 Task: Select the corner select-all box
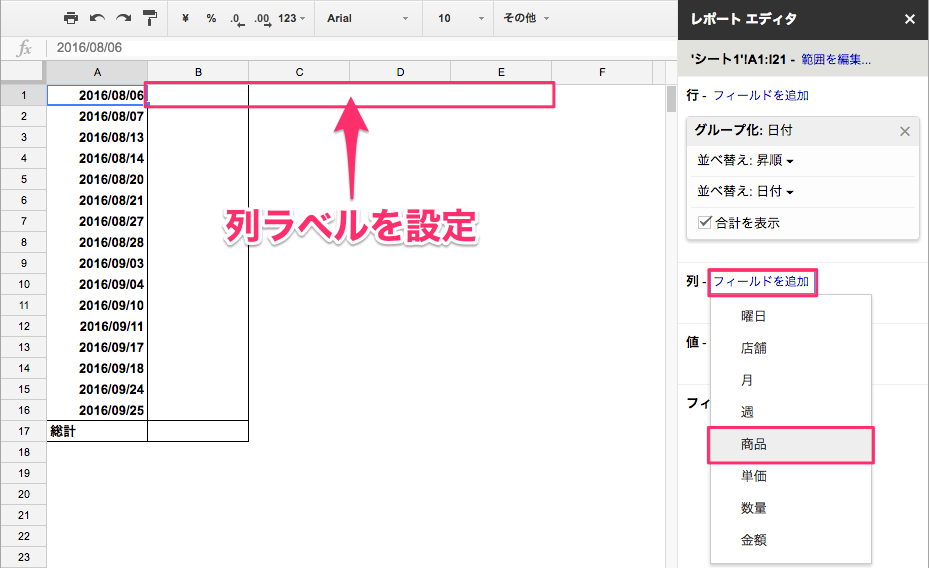click(x=23, y=72)
